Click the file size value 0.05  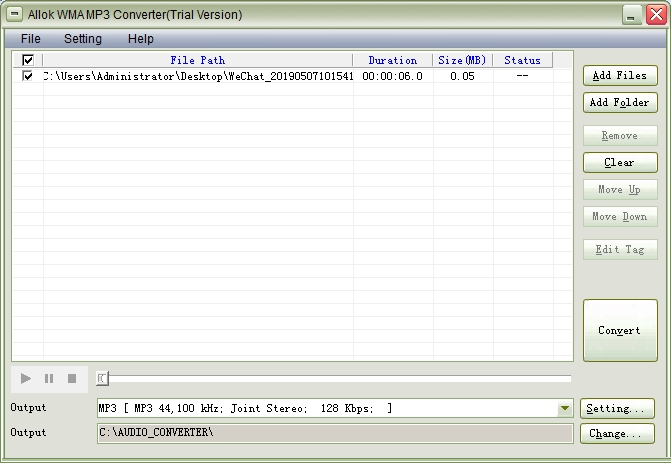pyautogui.click(x=463, y=76)
